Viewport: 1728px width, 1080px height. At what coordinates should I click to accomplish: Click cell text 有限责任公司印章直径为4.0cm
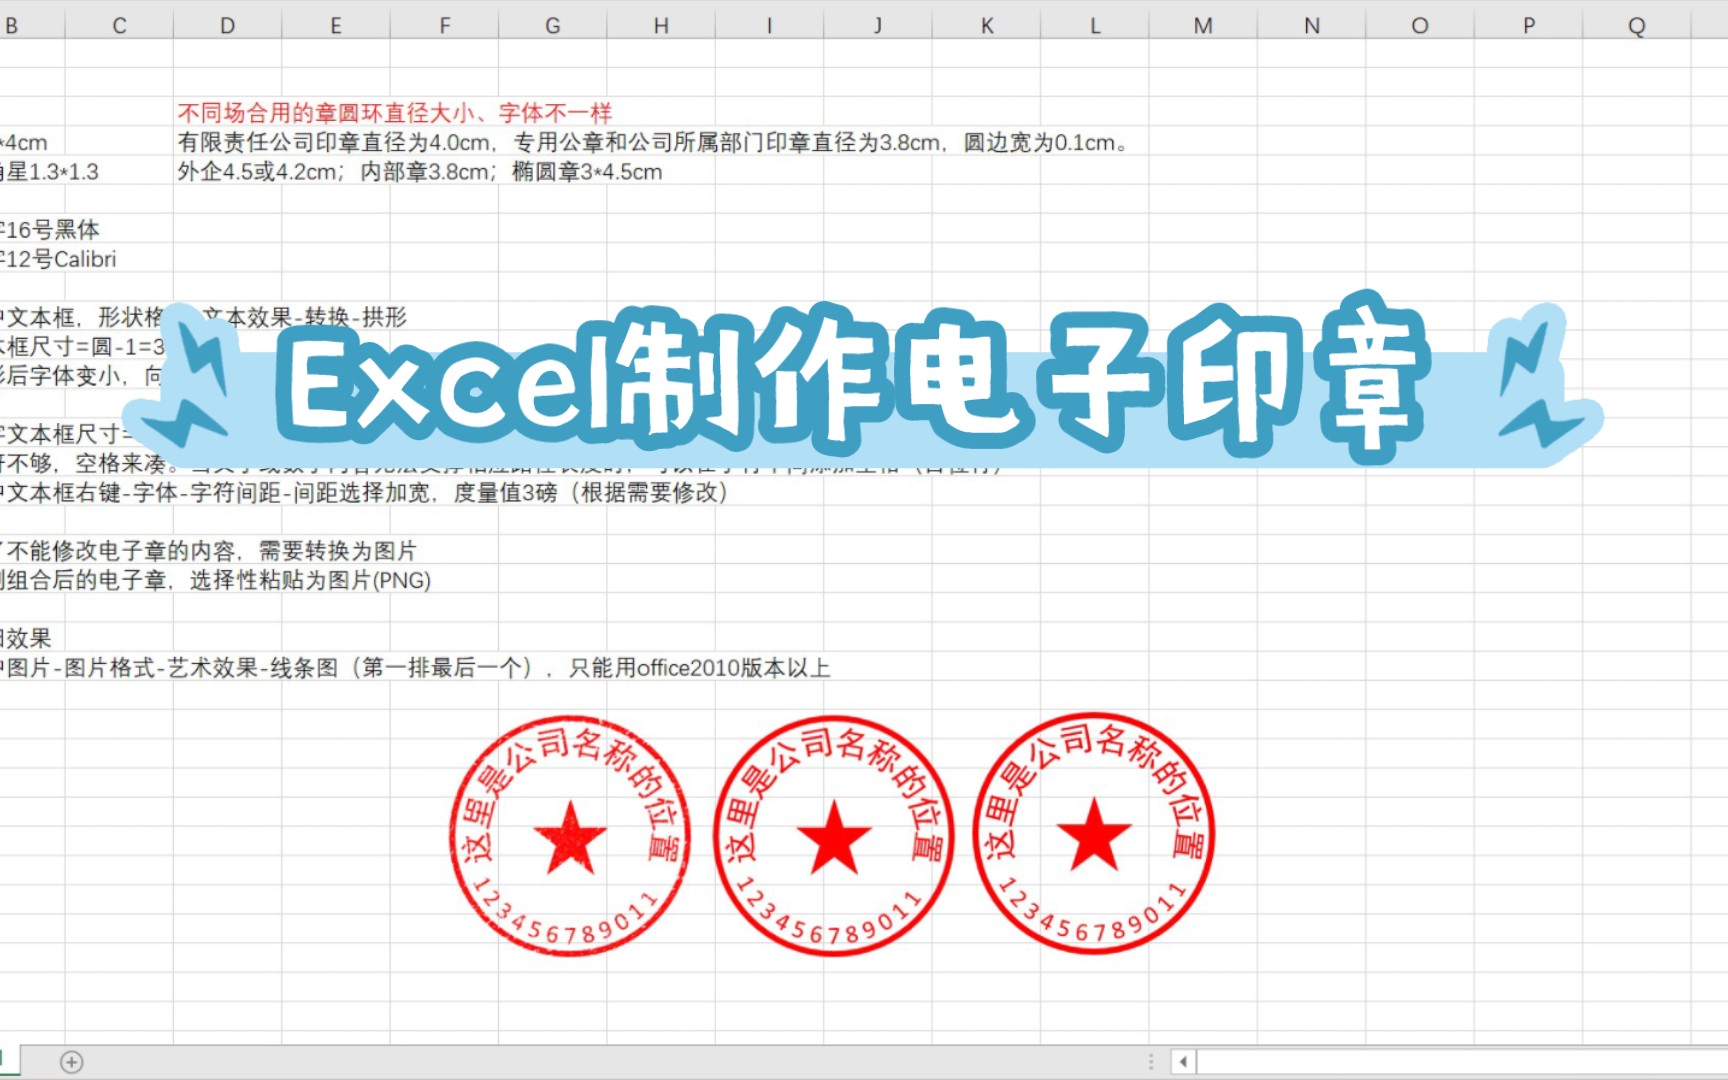[x=334, y=143]
